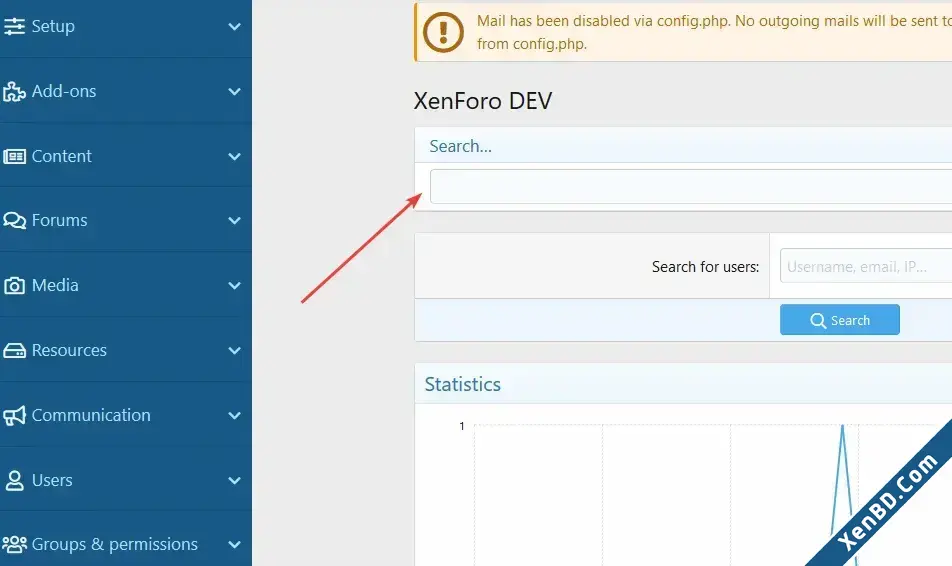The height and width of the screenshot is (566, 952).
Task: Expand the Add-ons section chevron
Action: [234, 92]
